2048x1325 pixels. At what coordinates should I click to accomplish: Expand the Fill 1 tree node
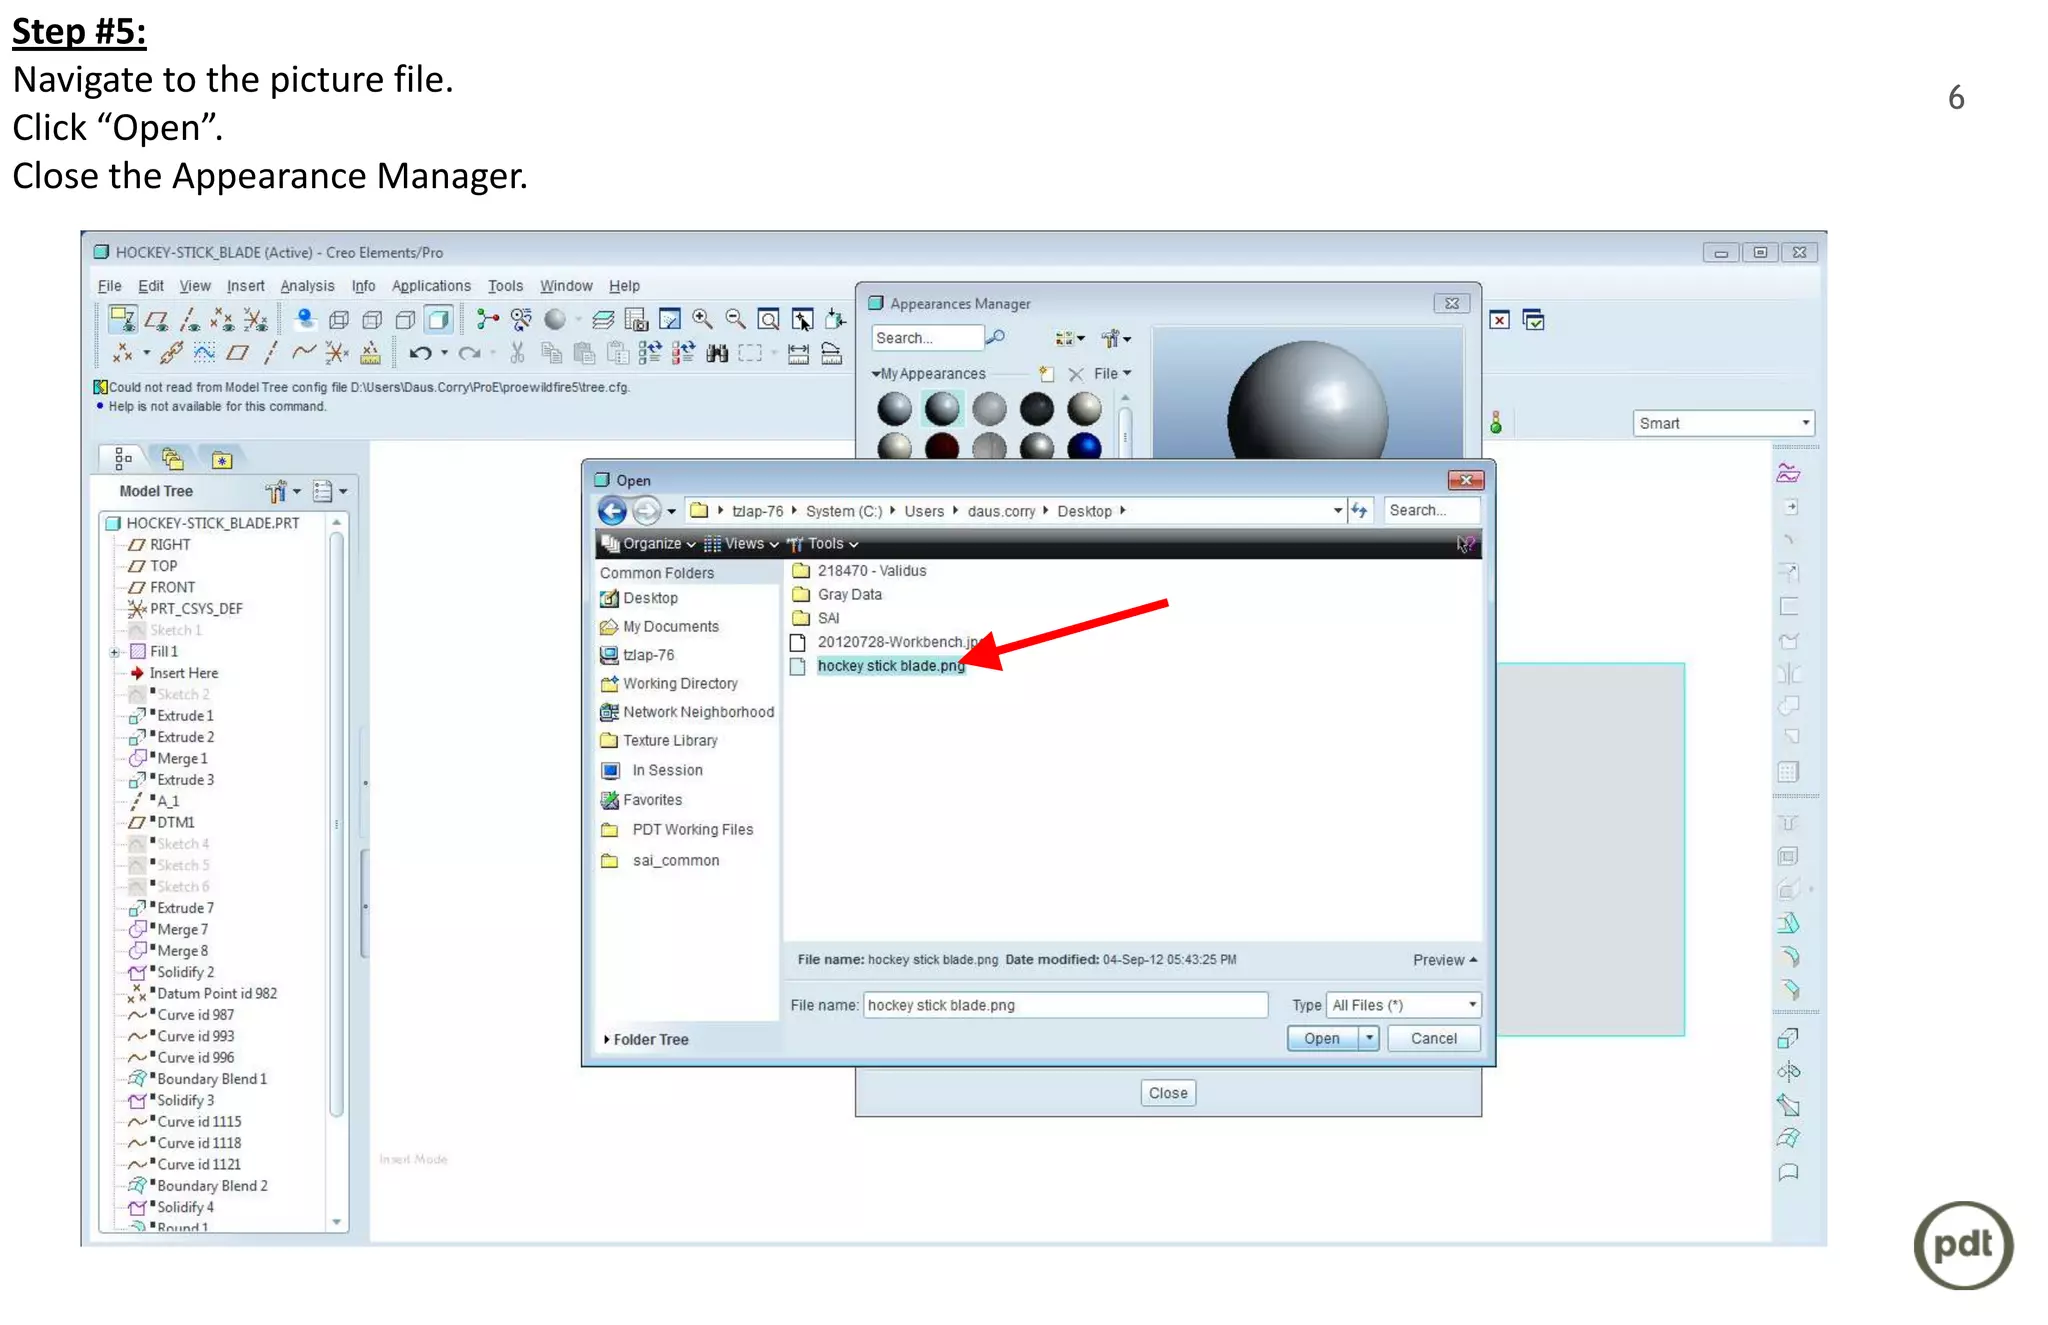(115, 652)
